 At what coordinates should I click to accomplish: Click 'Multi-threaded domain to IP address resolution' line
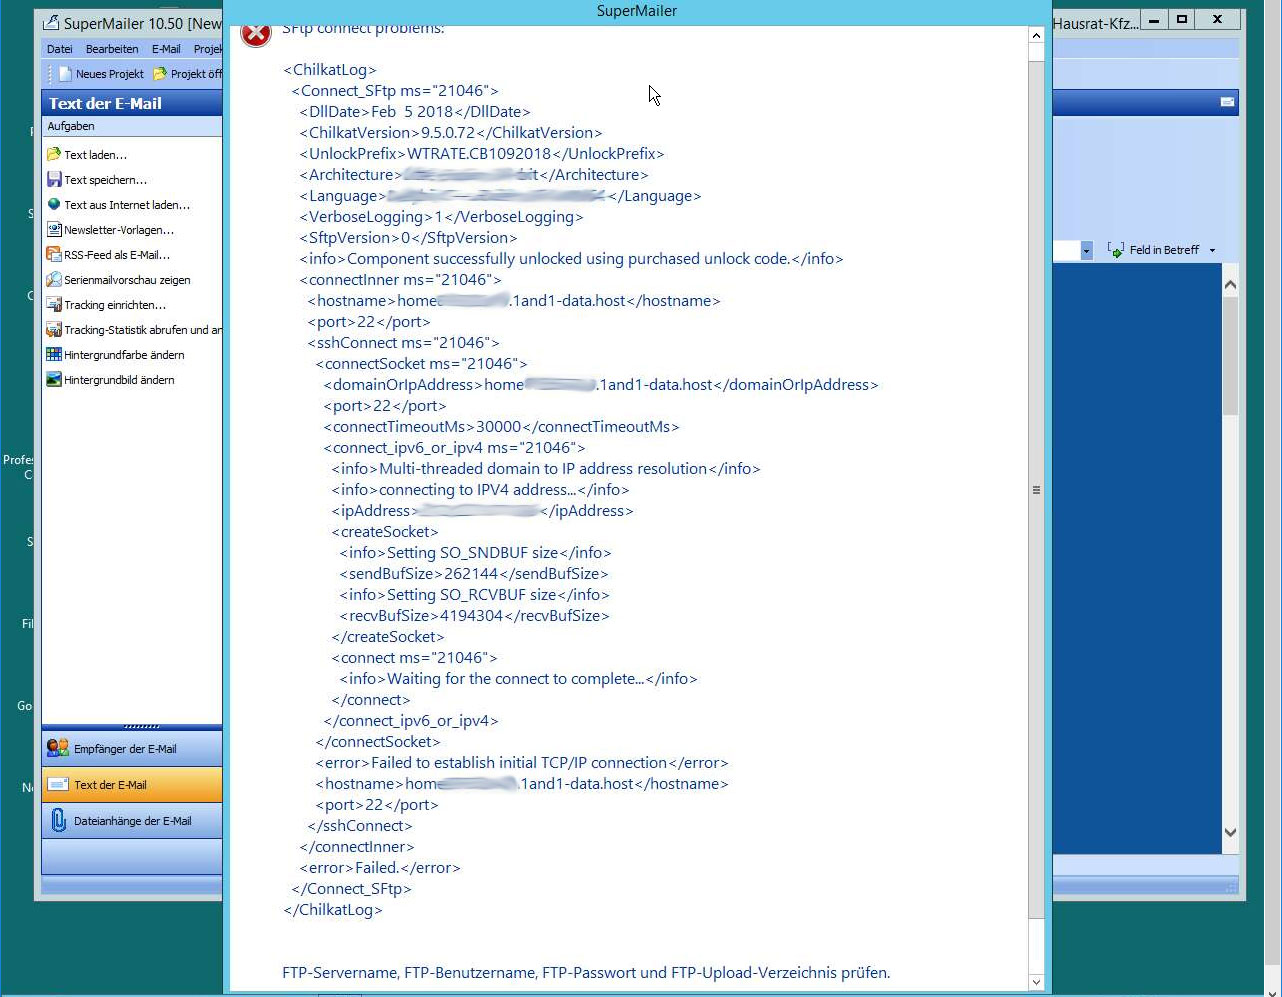pyautogui.click(x=546, y=469)
